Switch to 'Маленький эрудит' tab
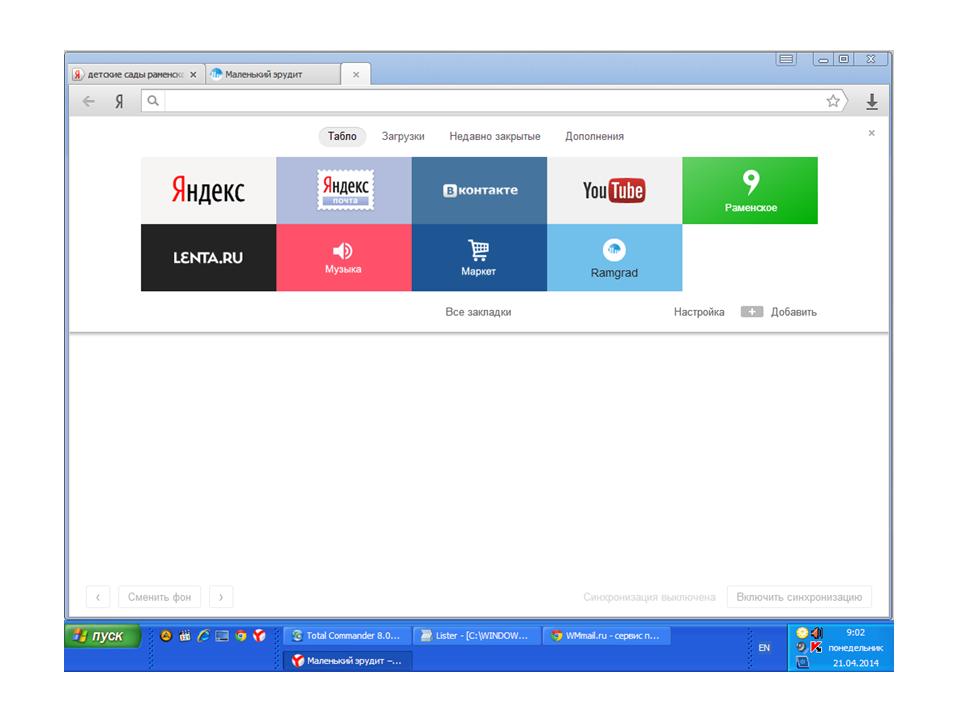This screenshot has height=720, width=960. (273, 74)
